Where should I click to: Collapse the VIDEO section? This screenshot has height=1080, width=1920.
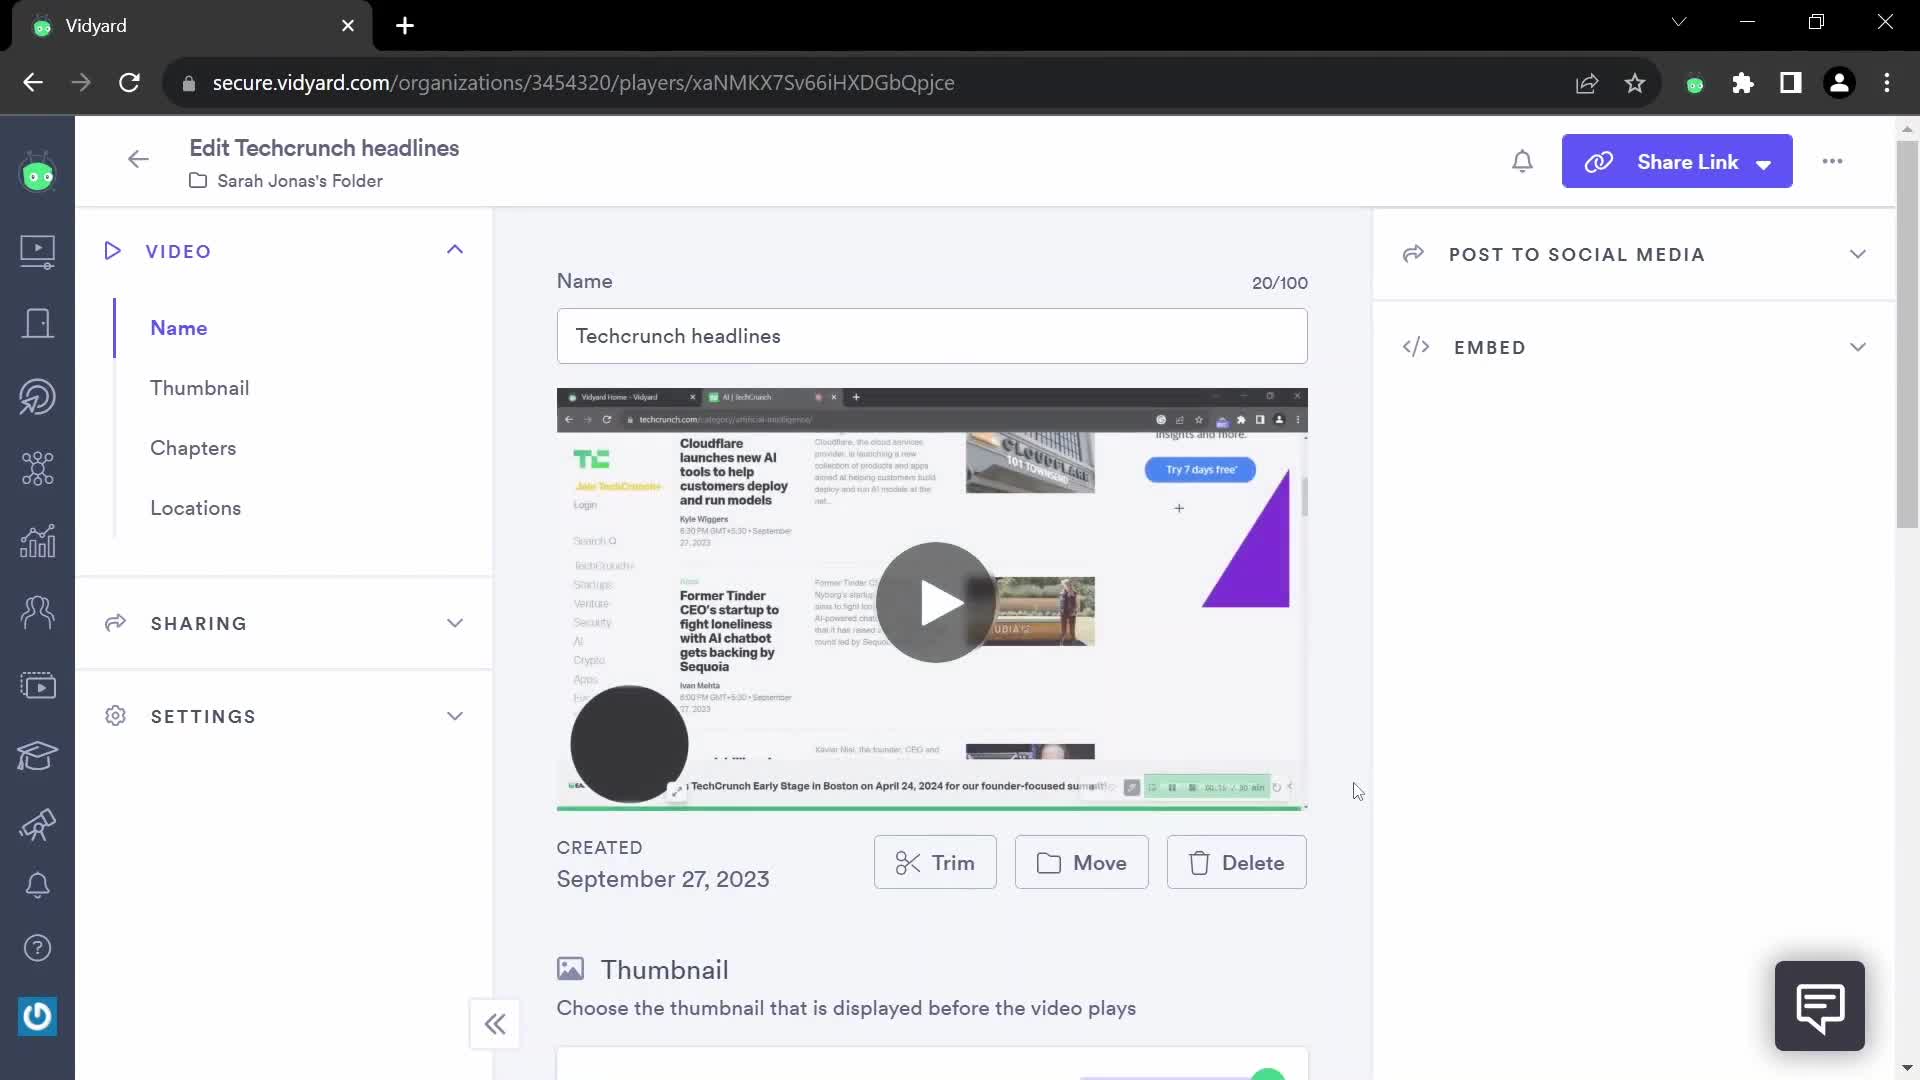coord(455,250)
